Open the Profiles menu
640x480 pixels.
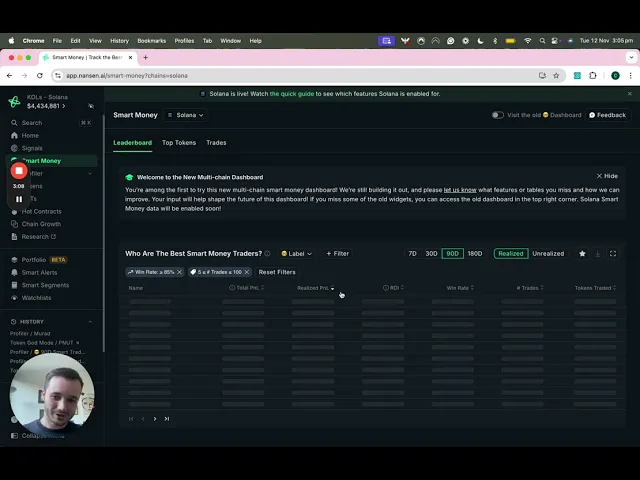184,41
